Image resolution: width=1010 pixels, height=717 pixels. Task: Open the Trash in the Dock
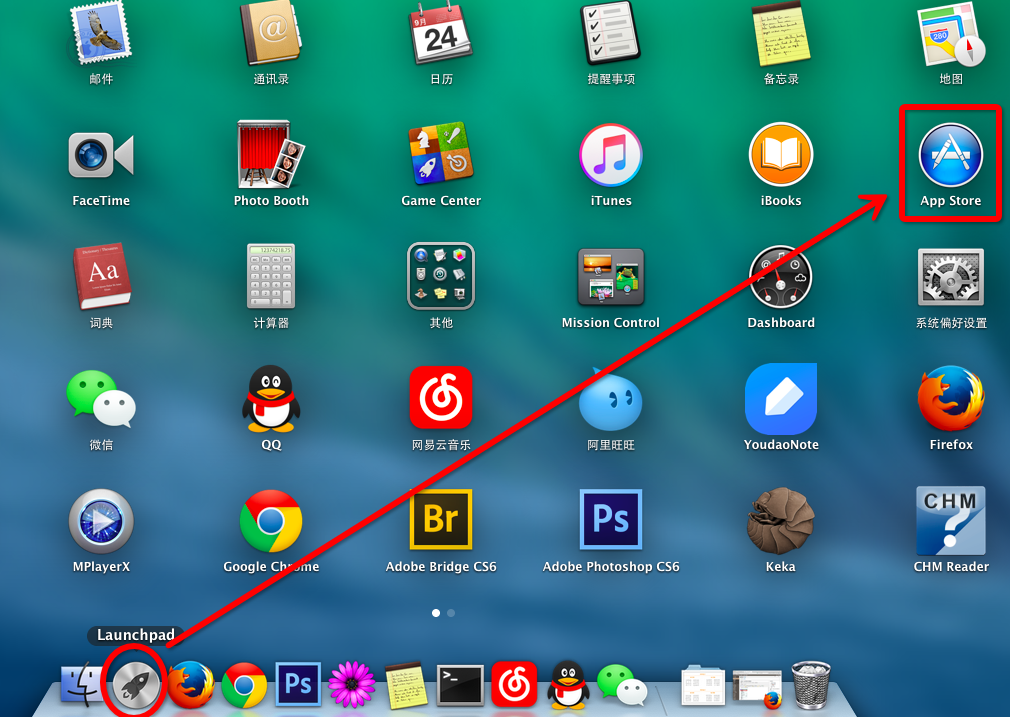[x=812, y=685]
